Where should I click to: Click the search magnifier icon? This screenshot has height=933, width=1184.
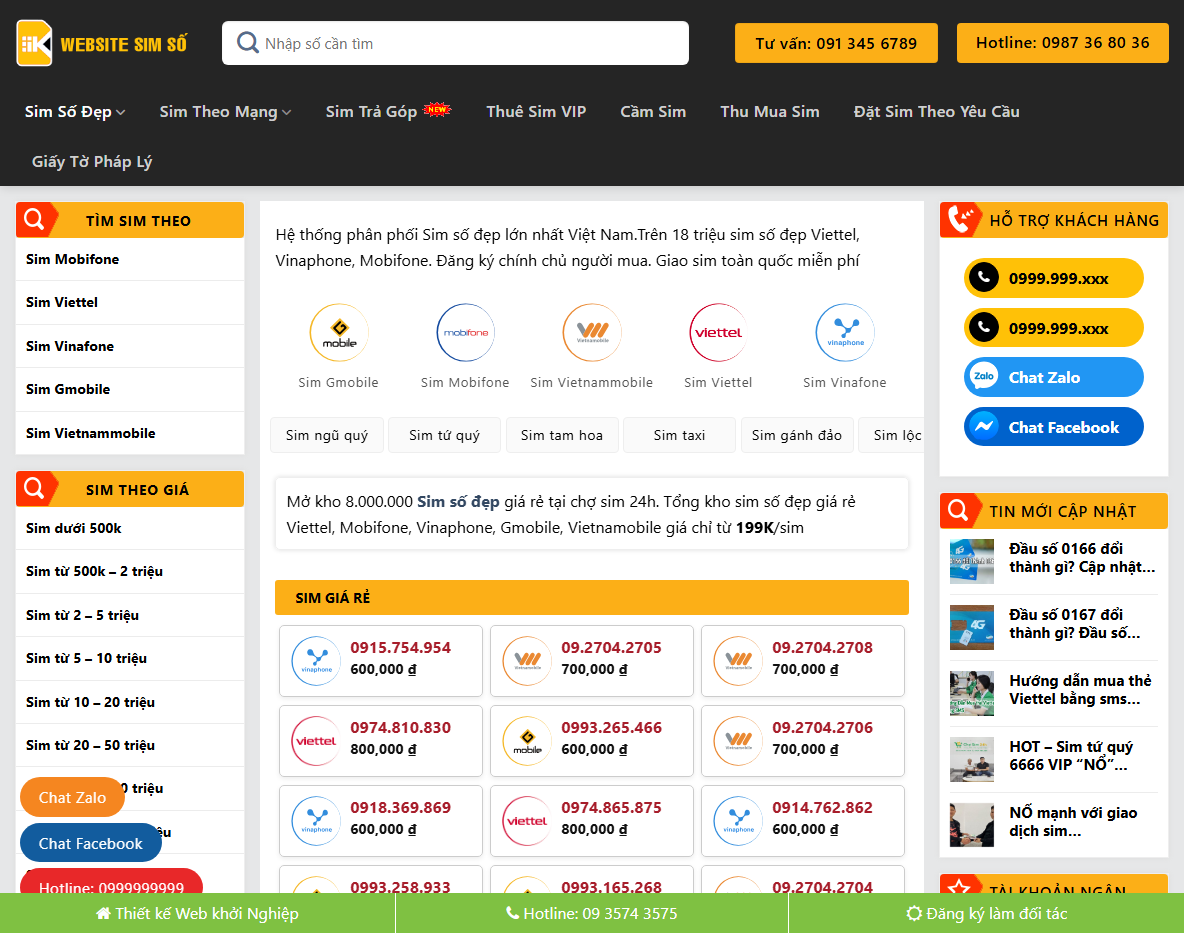point(246,43)
